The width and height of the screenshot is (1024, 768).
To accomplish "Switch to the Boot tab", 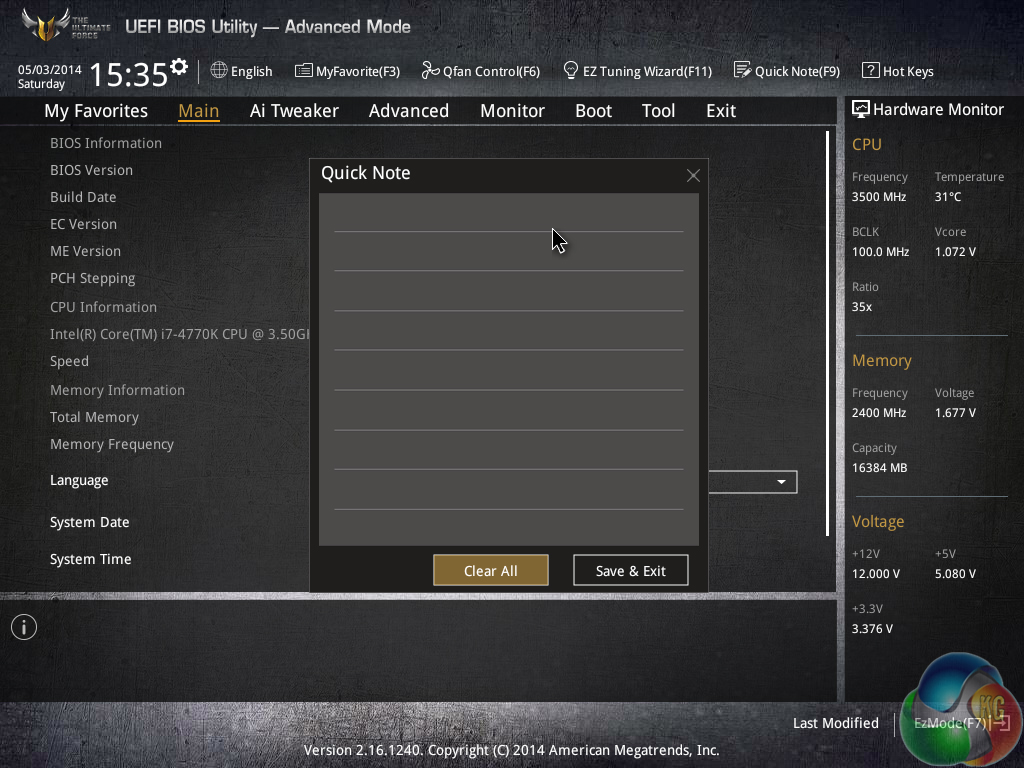I will point(593,110).
